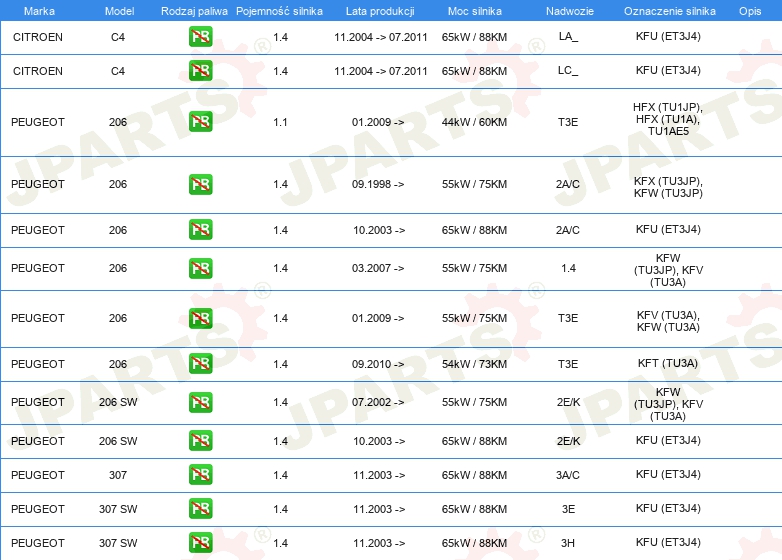Viewport: 782px width, 560px height.
Task: Select the Rodzaj paliwa column header
Action: point(194,11)
